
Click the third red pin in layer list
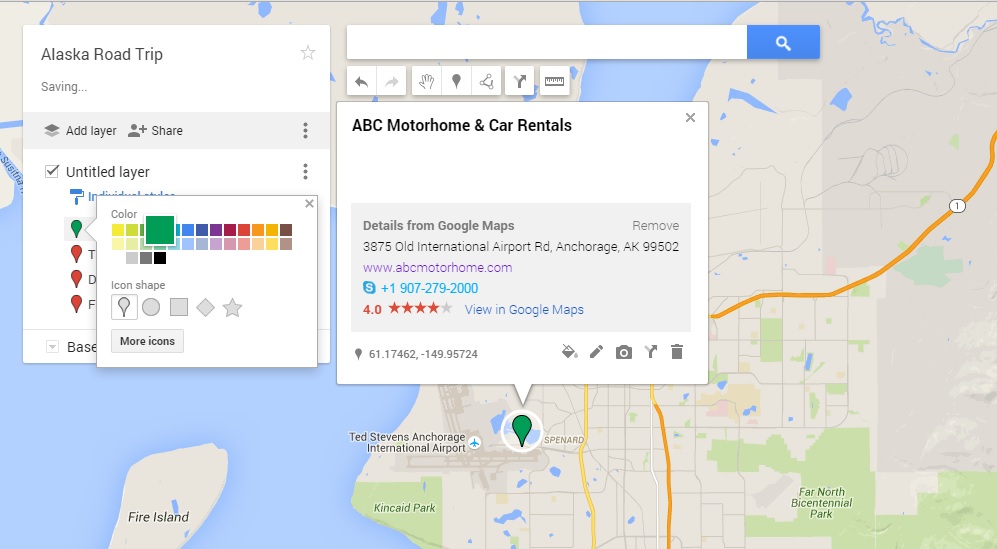click(76, 304)
